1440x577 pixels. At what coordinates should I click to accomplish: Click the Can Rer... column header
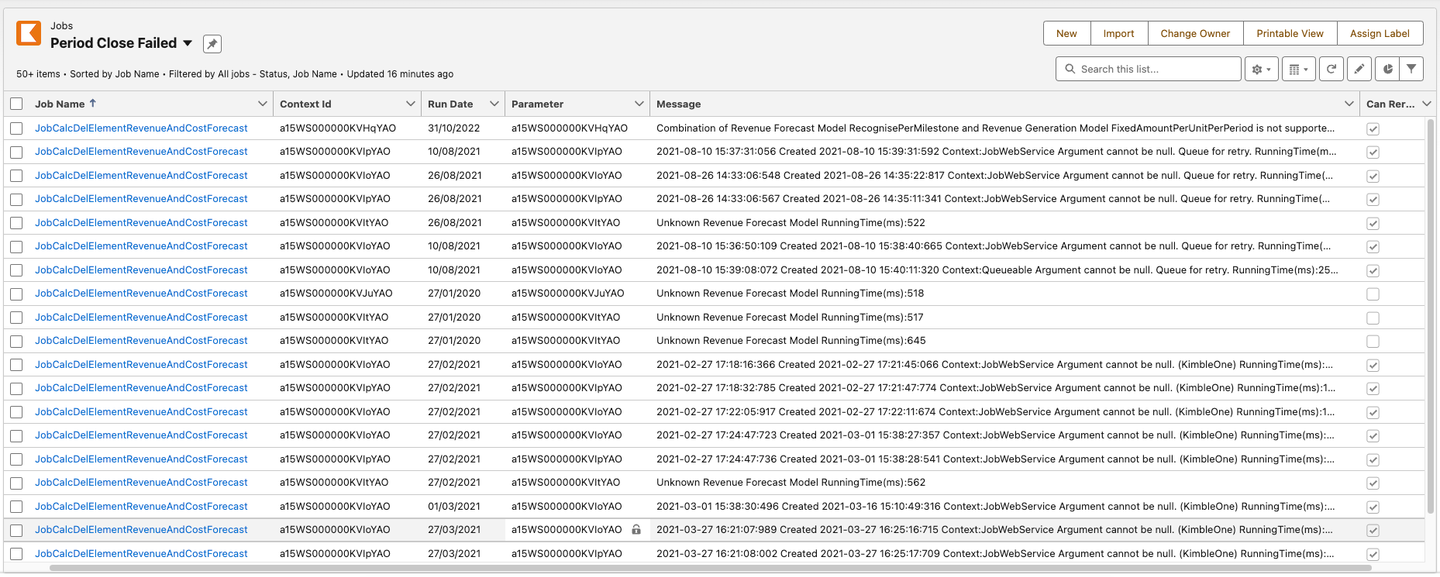tap(1391, 104)
